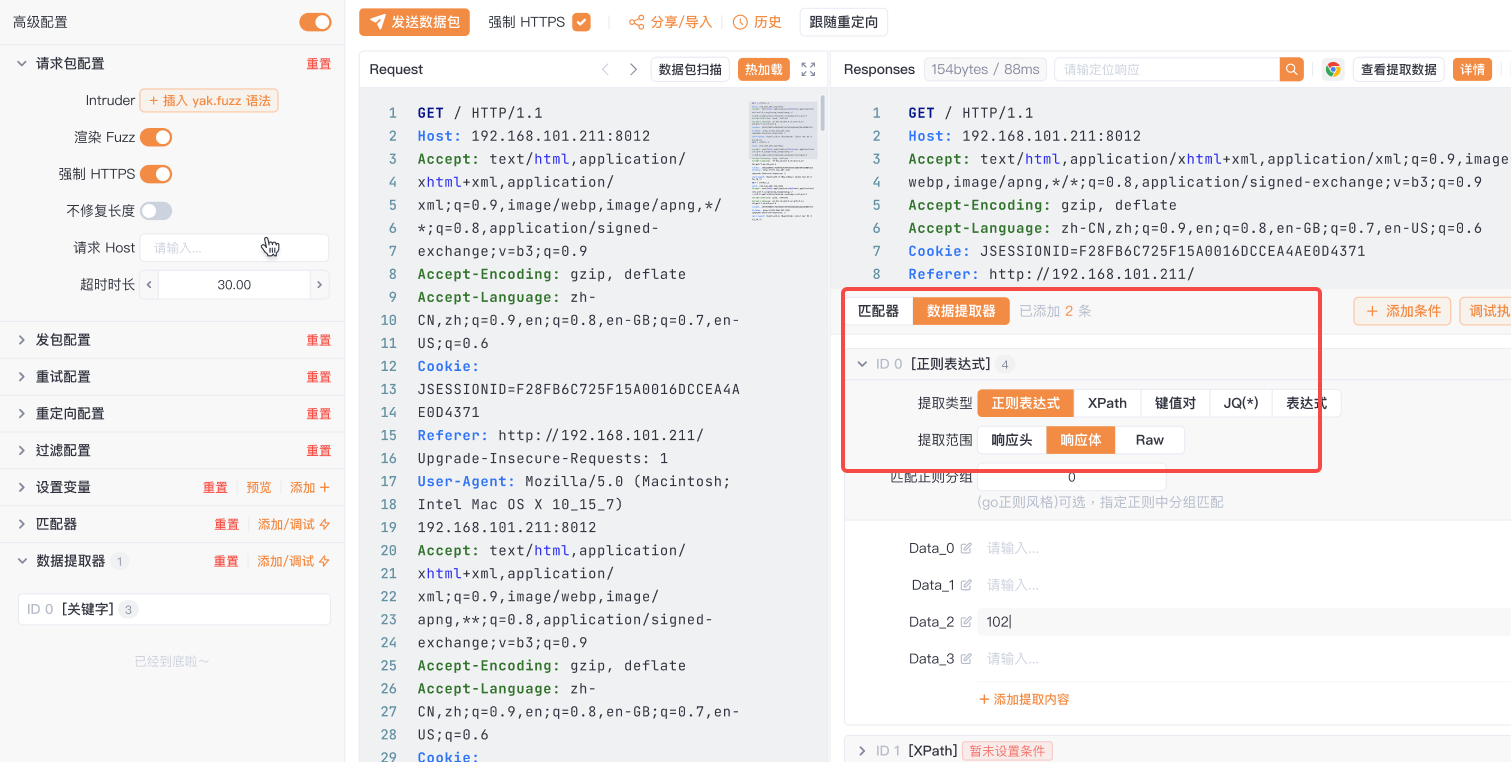Edit the Data_2 field name
Viewport: 1511px width, 762px height.
click(966, 622)
